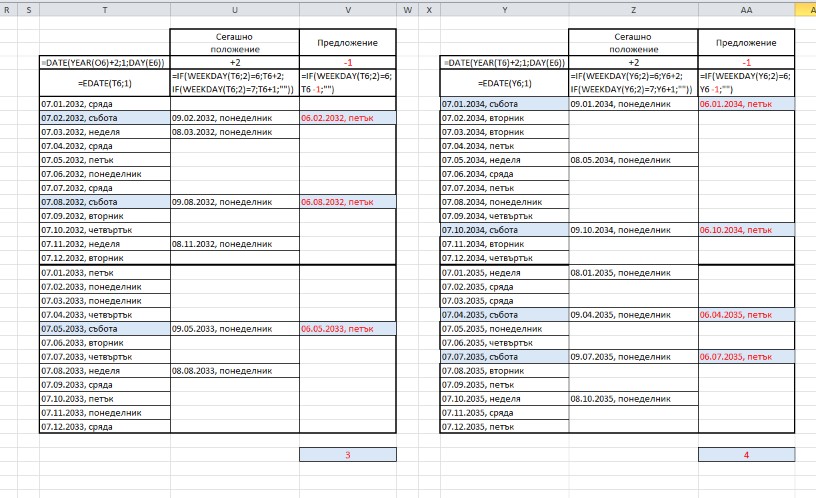
Task: Select column U header
Action: [234, 9]
